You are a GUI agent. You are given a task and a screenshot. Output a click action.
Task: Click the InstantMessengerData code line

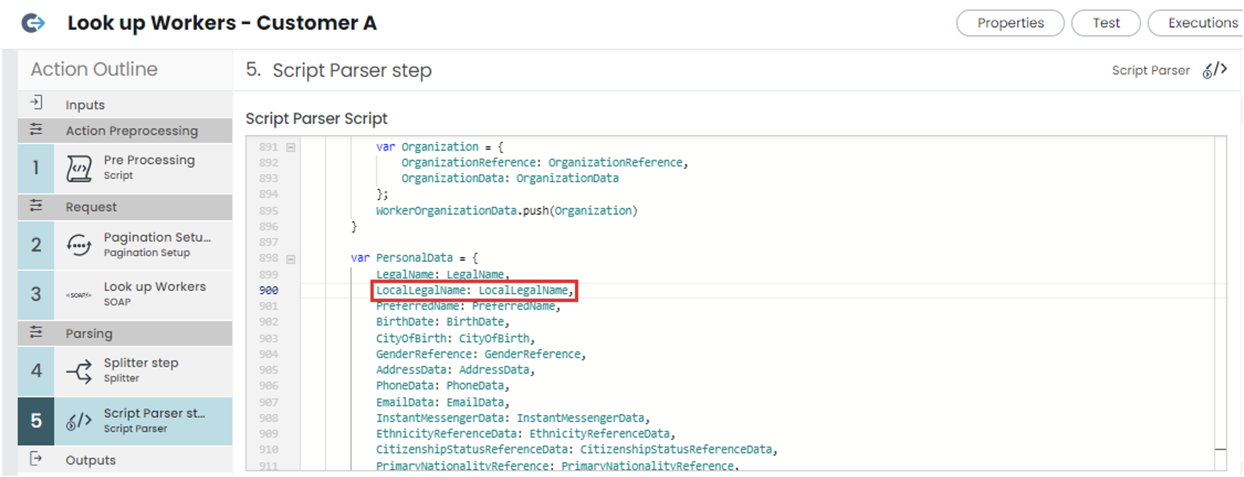click(513, 418)
